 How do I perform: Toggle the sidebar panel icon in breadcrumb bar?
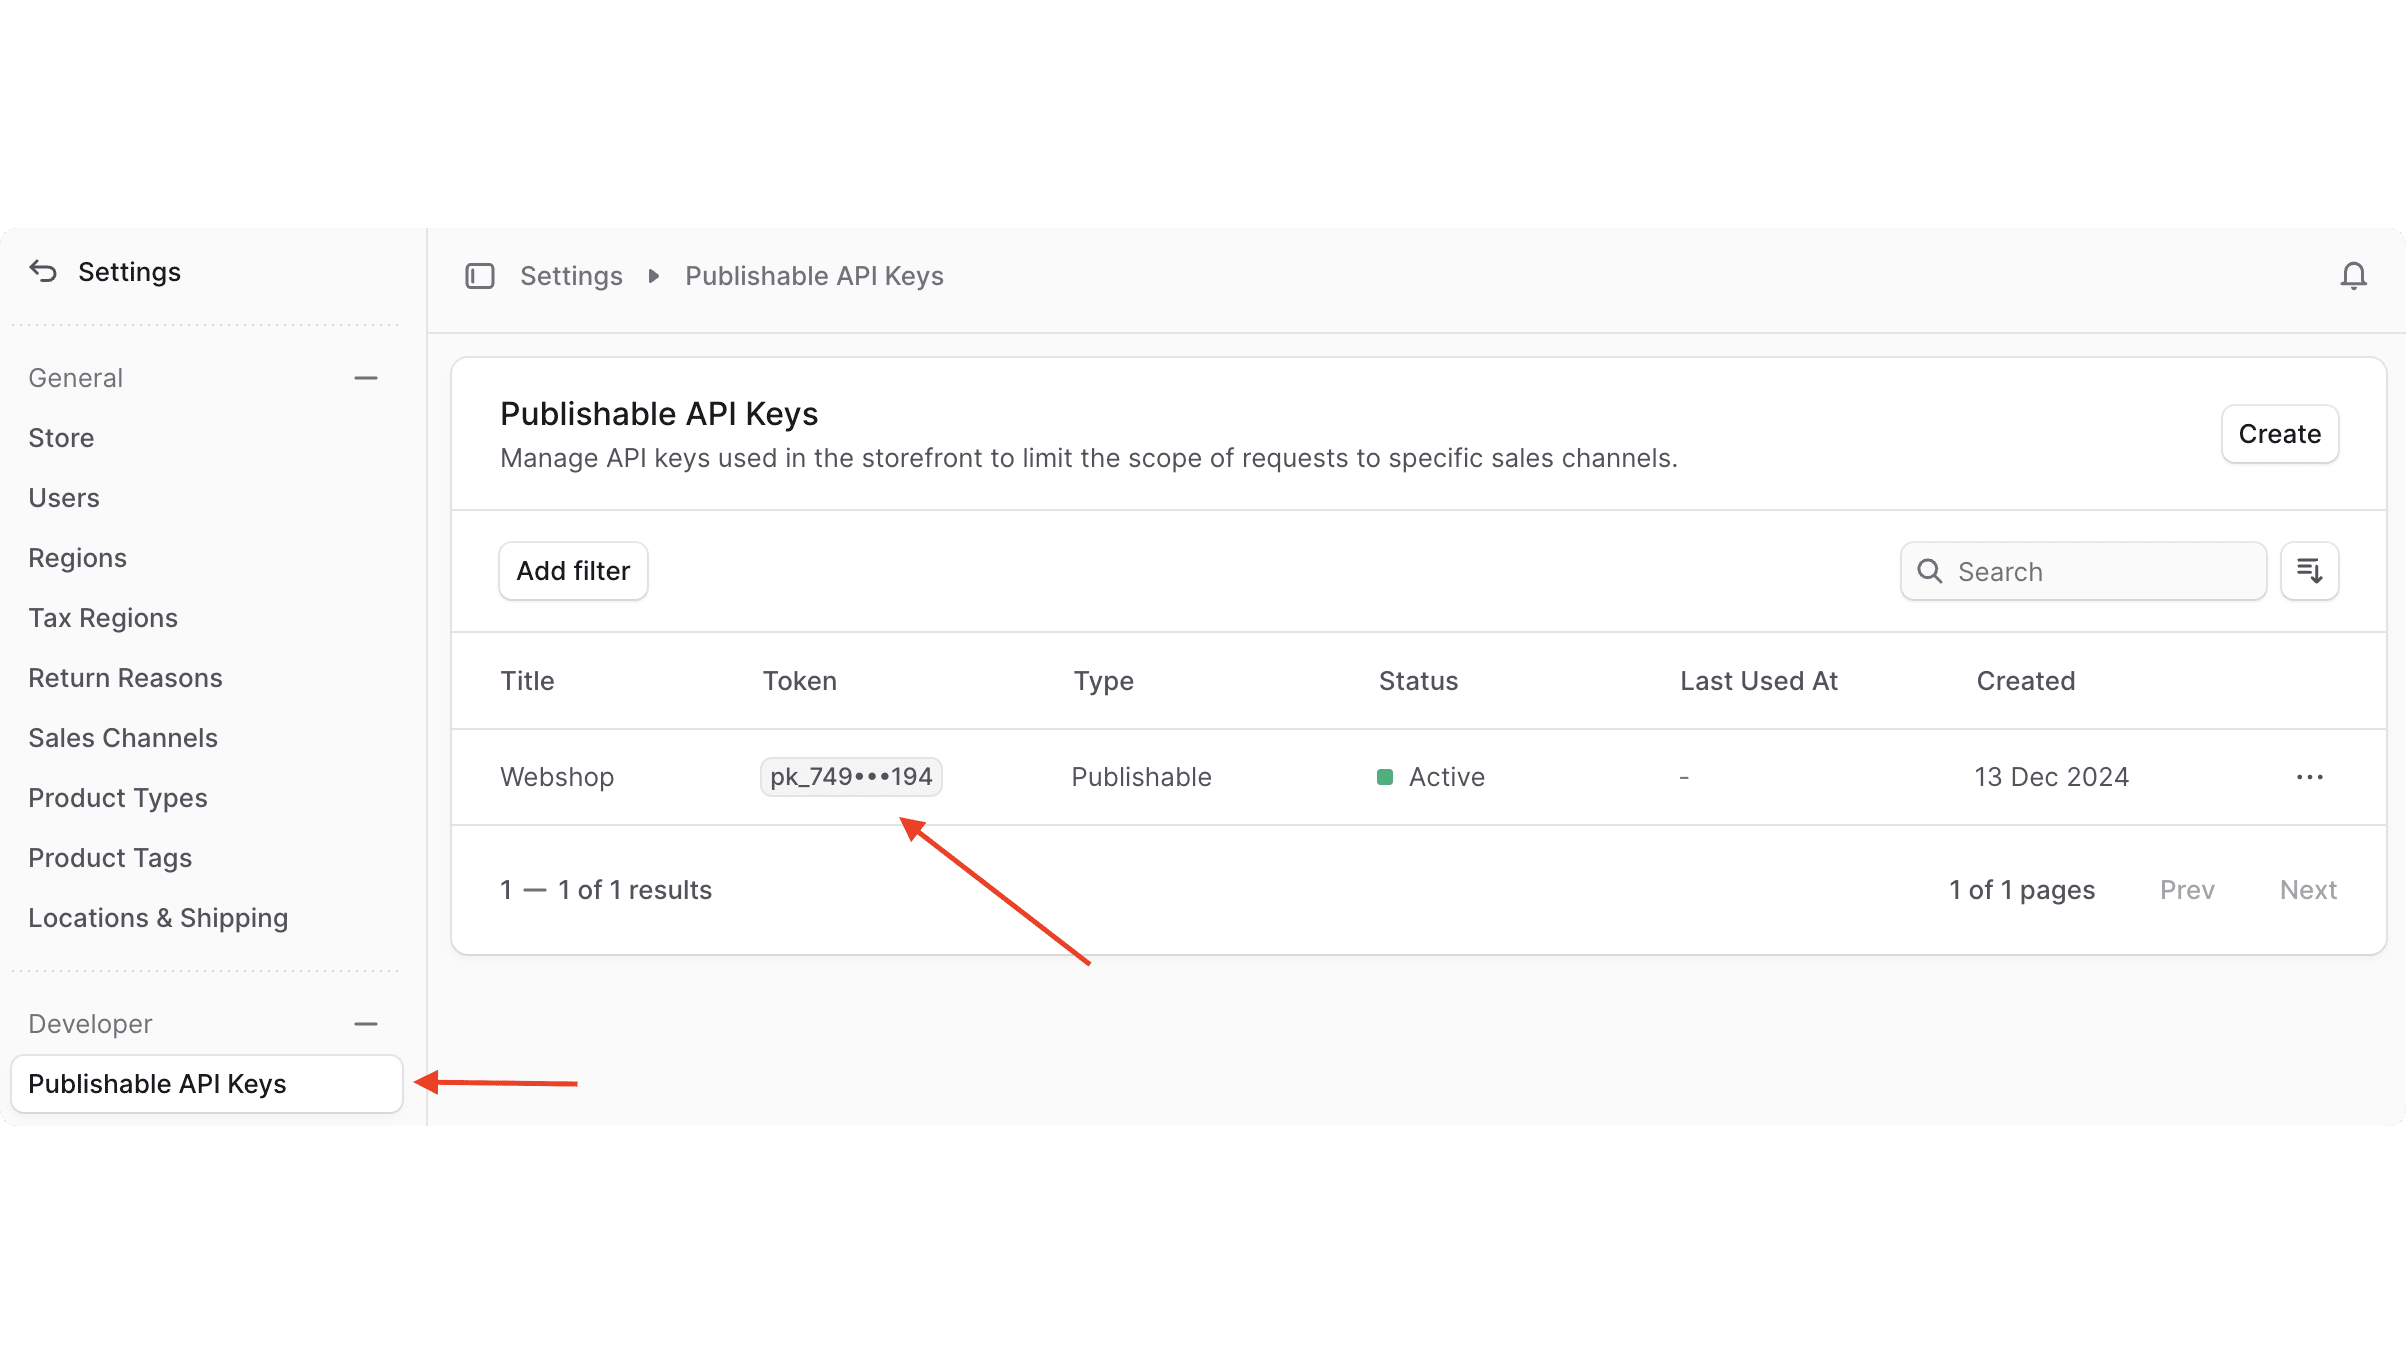coord(480,276)
